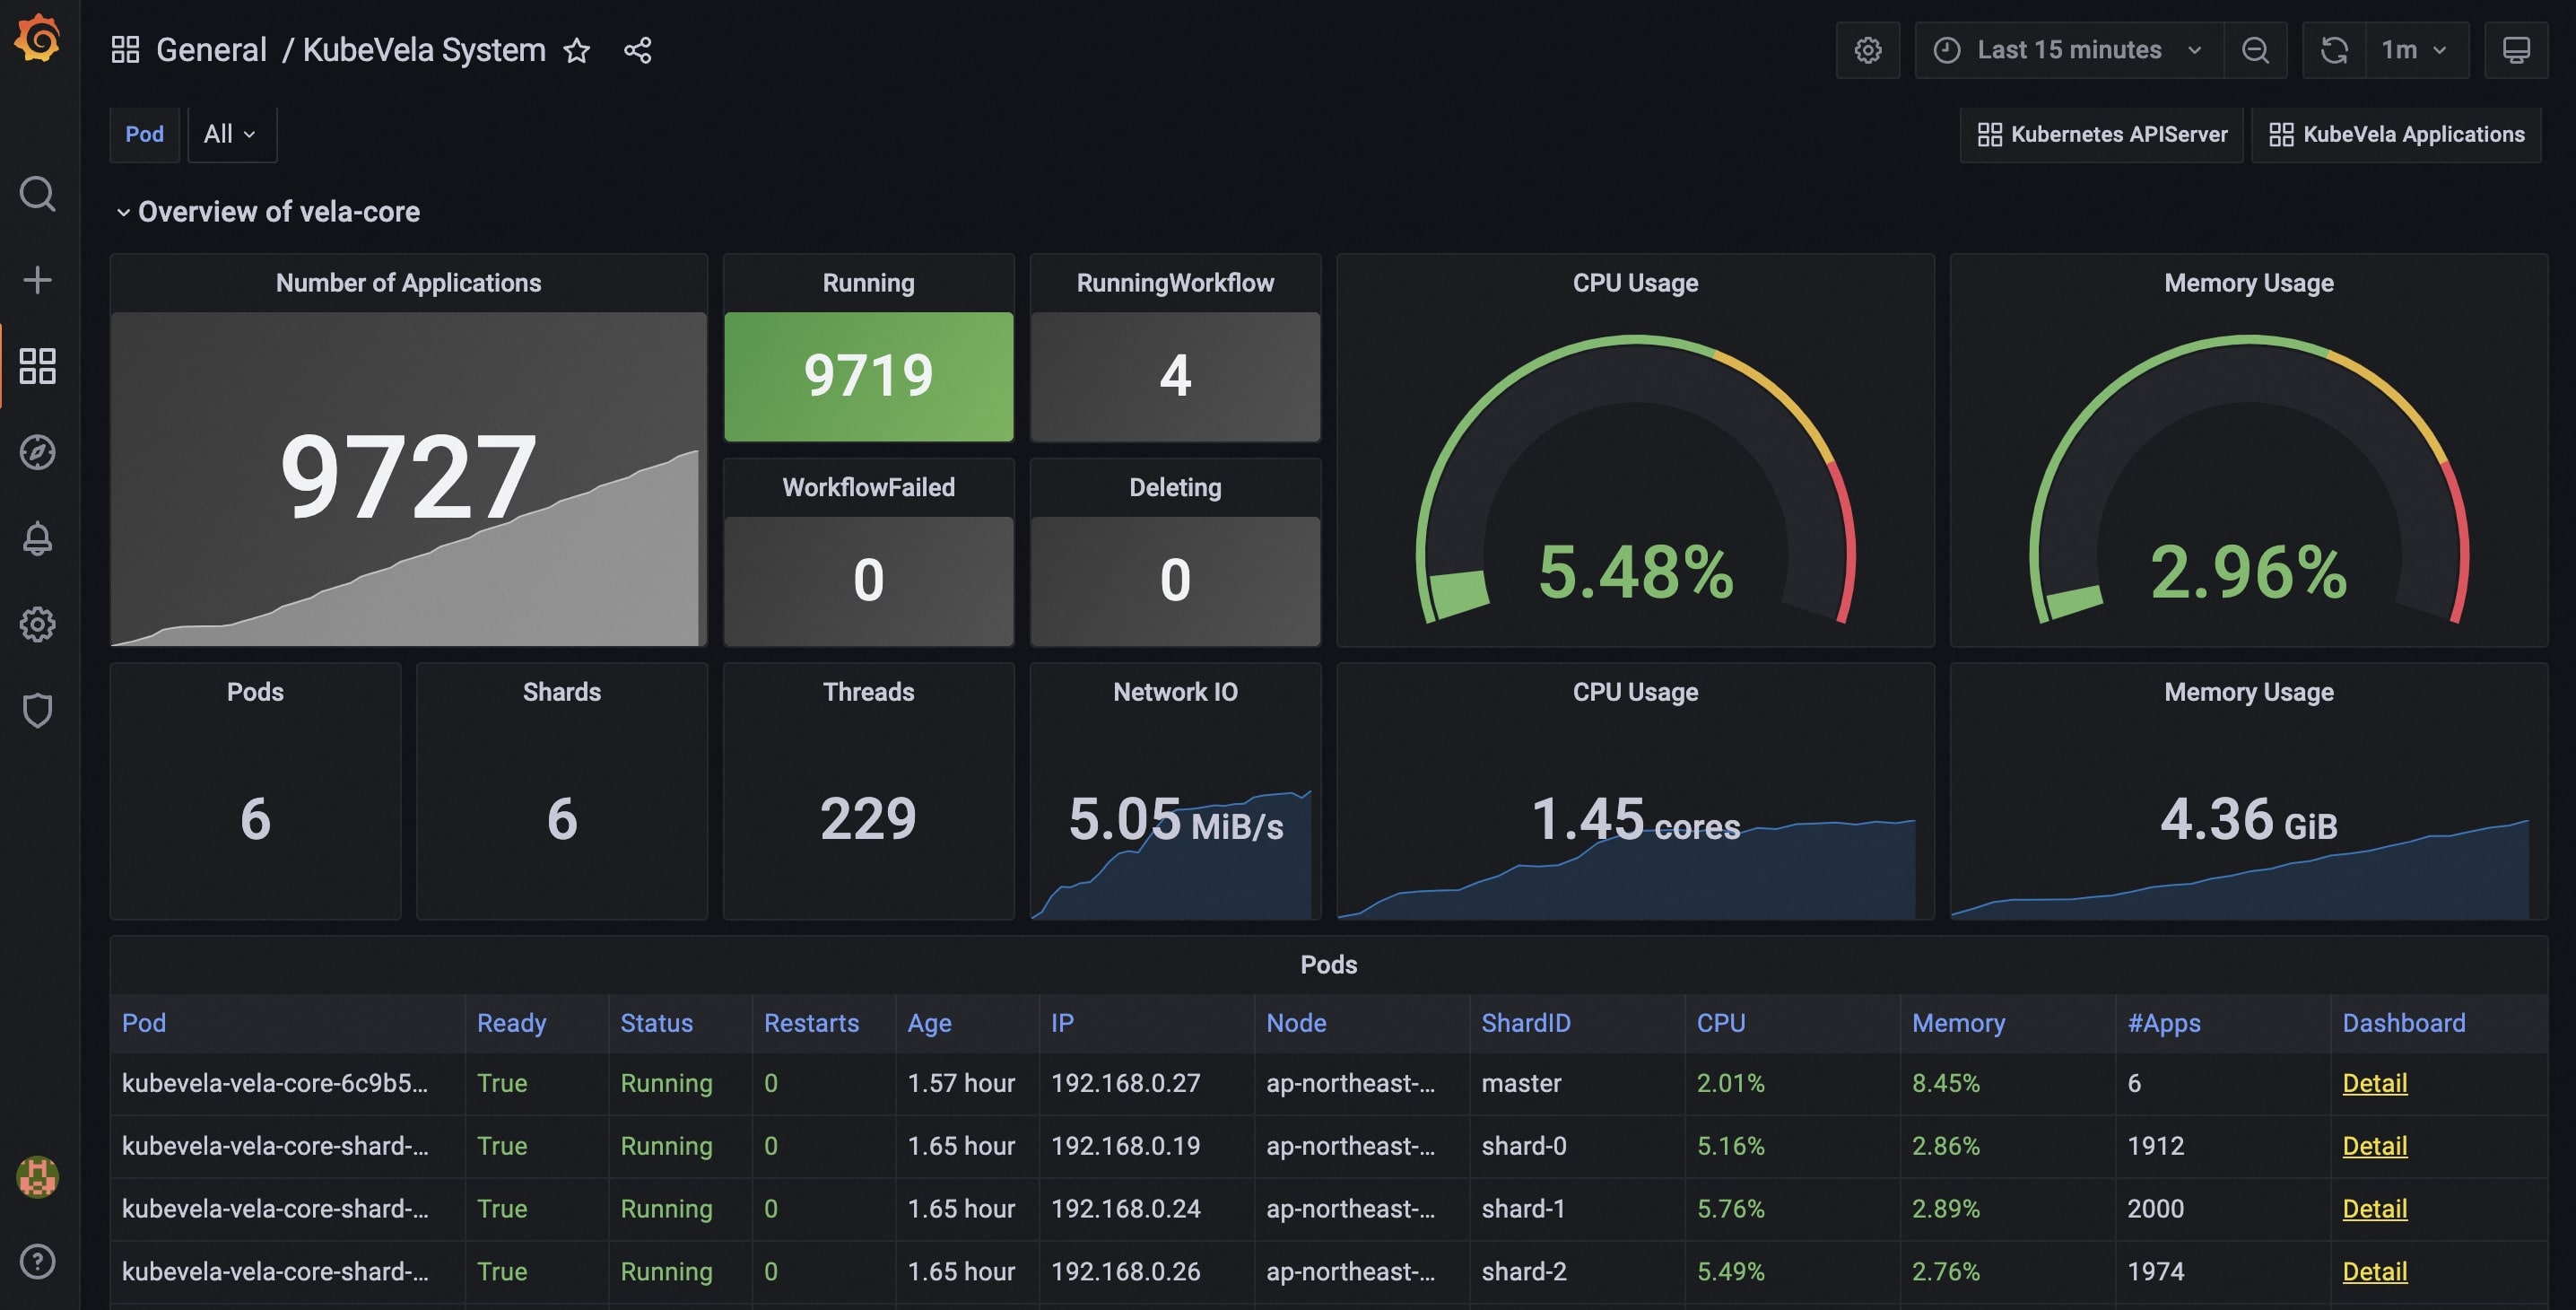This screenshot has width=2576, height=1310.
Task: Sort the table by the Memory column
Action: (x=1958, y=1023)
